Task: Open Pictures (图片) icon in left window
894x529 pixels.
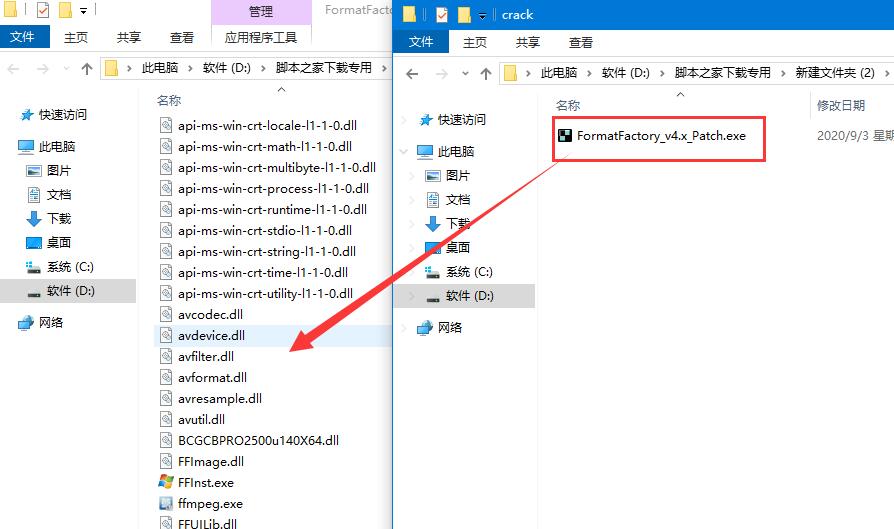Action: pyautogui.click(x=34, y=170)
